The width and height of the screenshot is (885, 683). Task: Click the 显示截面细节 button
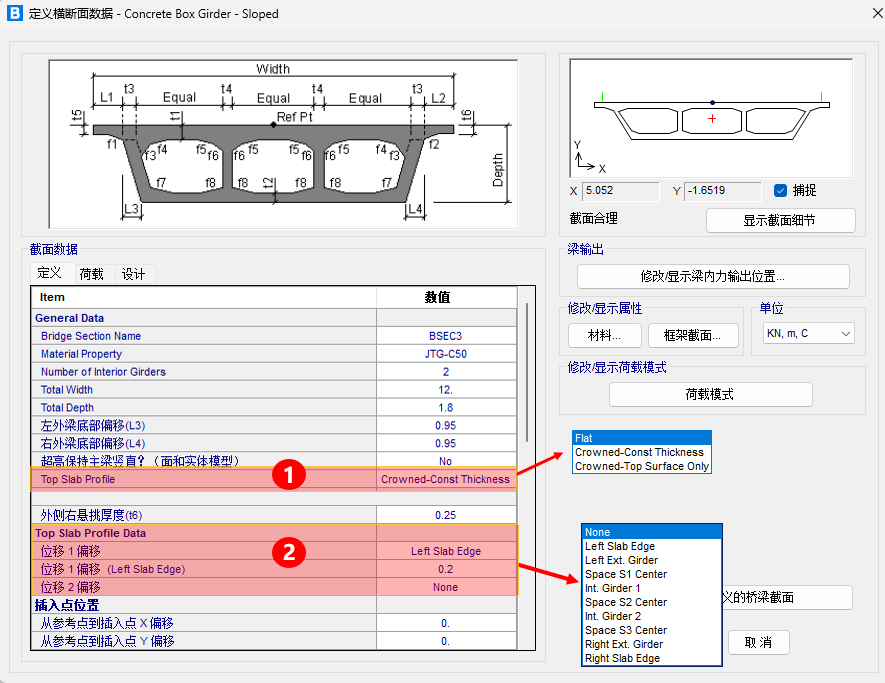pos(780,220)
